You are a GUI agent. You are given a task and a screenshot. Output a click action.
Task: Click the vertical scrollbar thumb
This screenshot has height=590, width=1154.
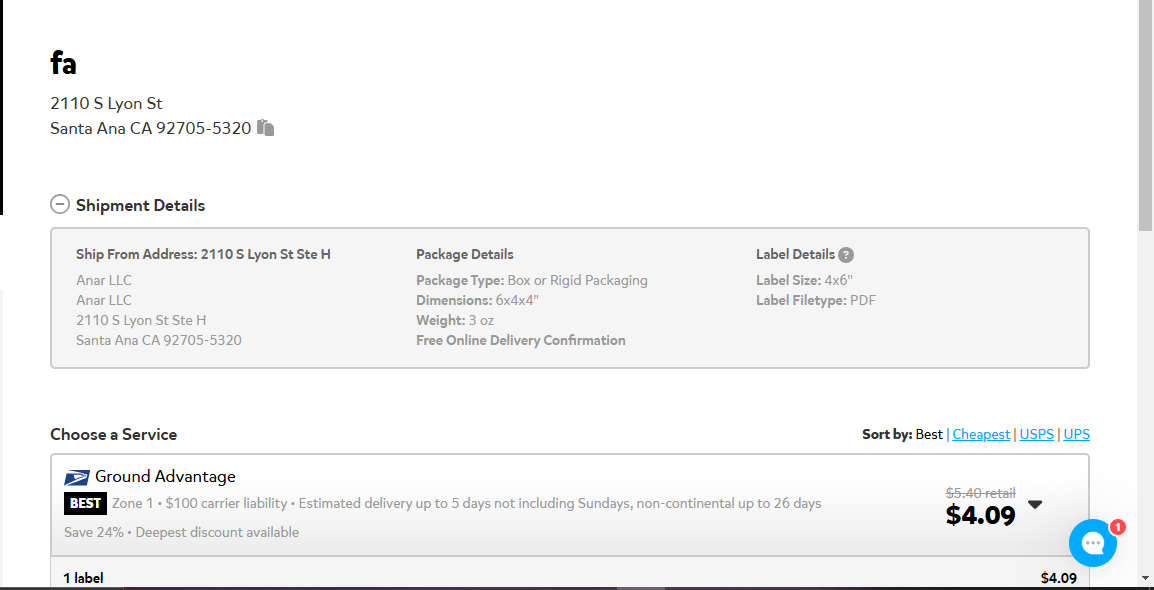[x=1146, y=115]
